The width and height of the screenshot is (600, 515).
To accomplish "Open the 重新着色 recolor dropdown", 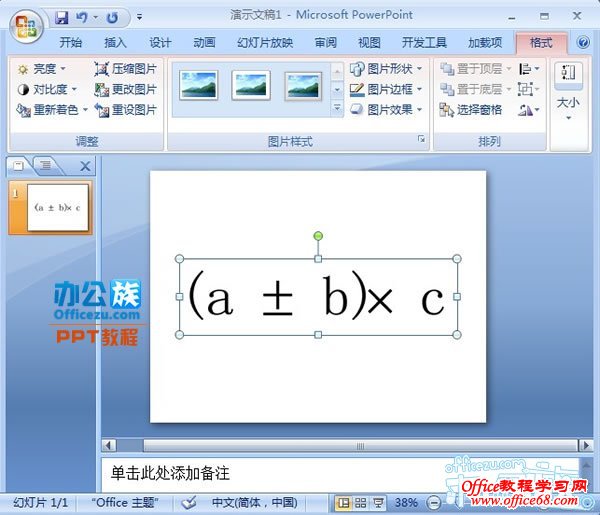I will pyautogui.click(x=52, y=110).
